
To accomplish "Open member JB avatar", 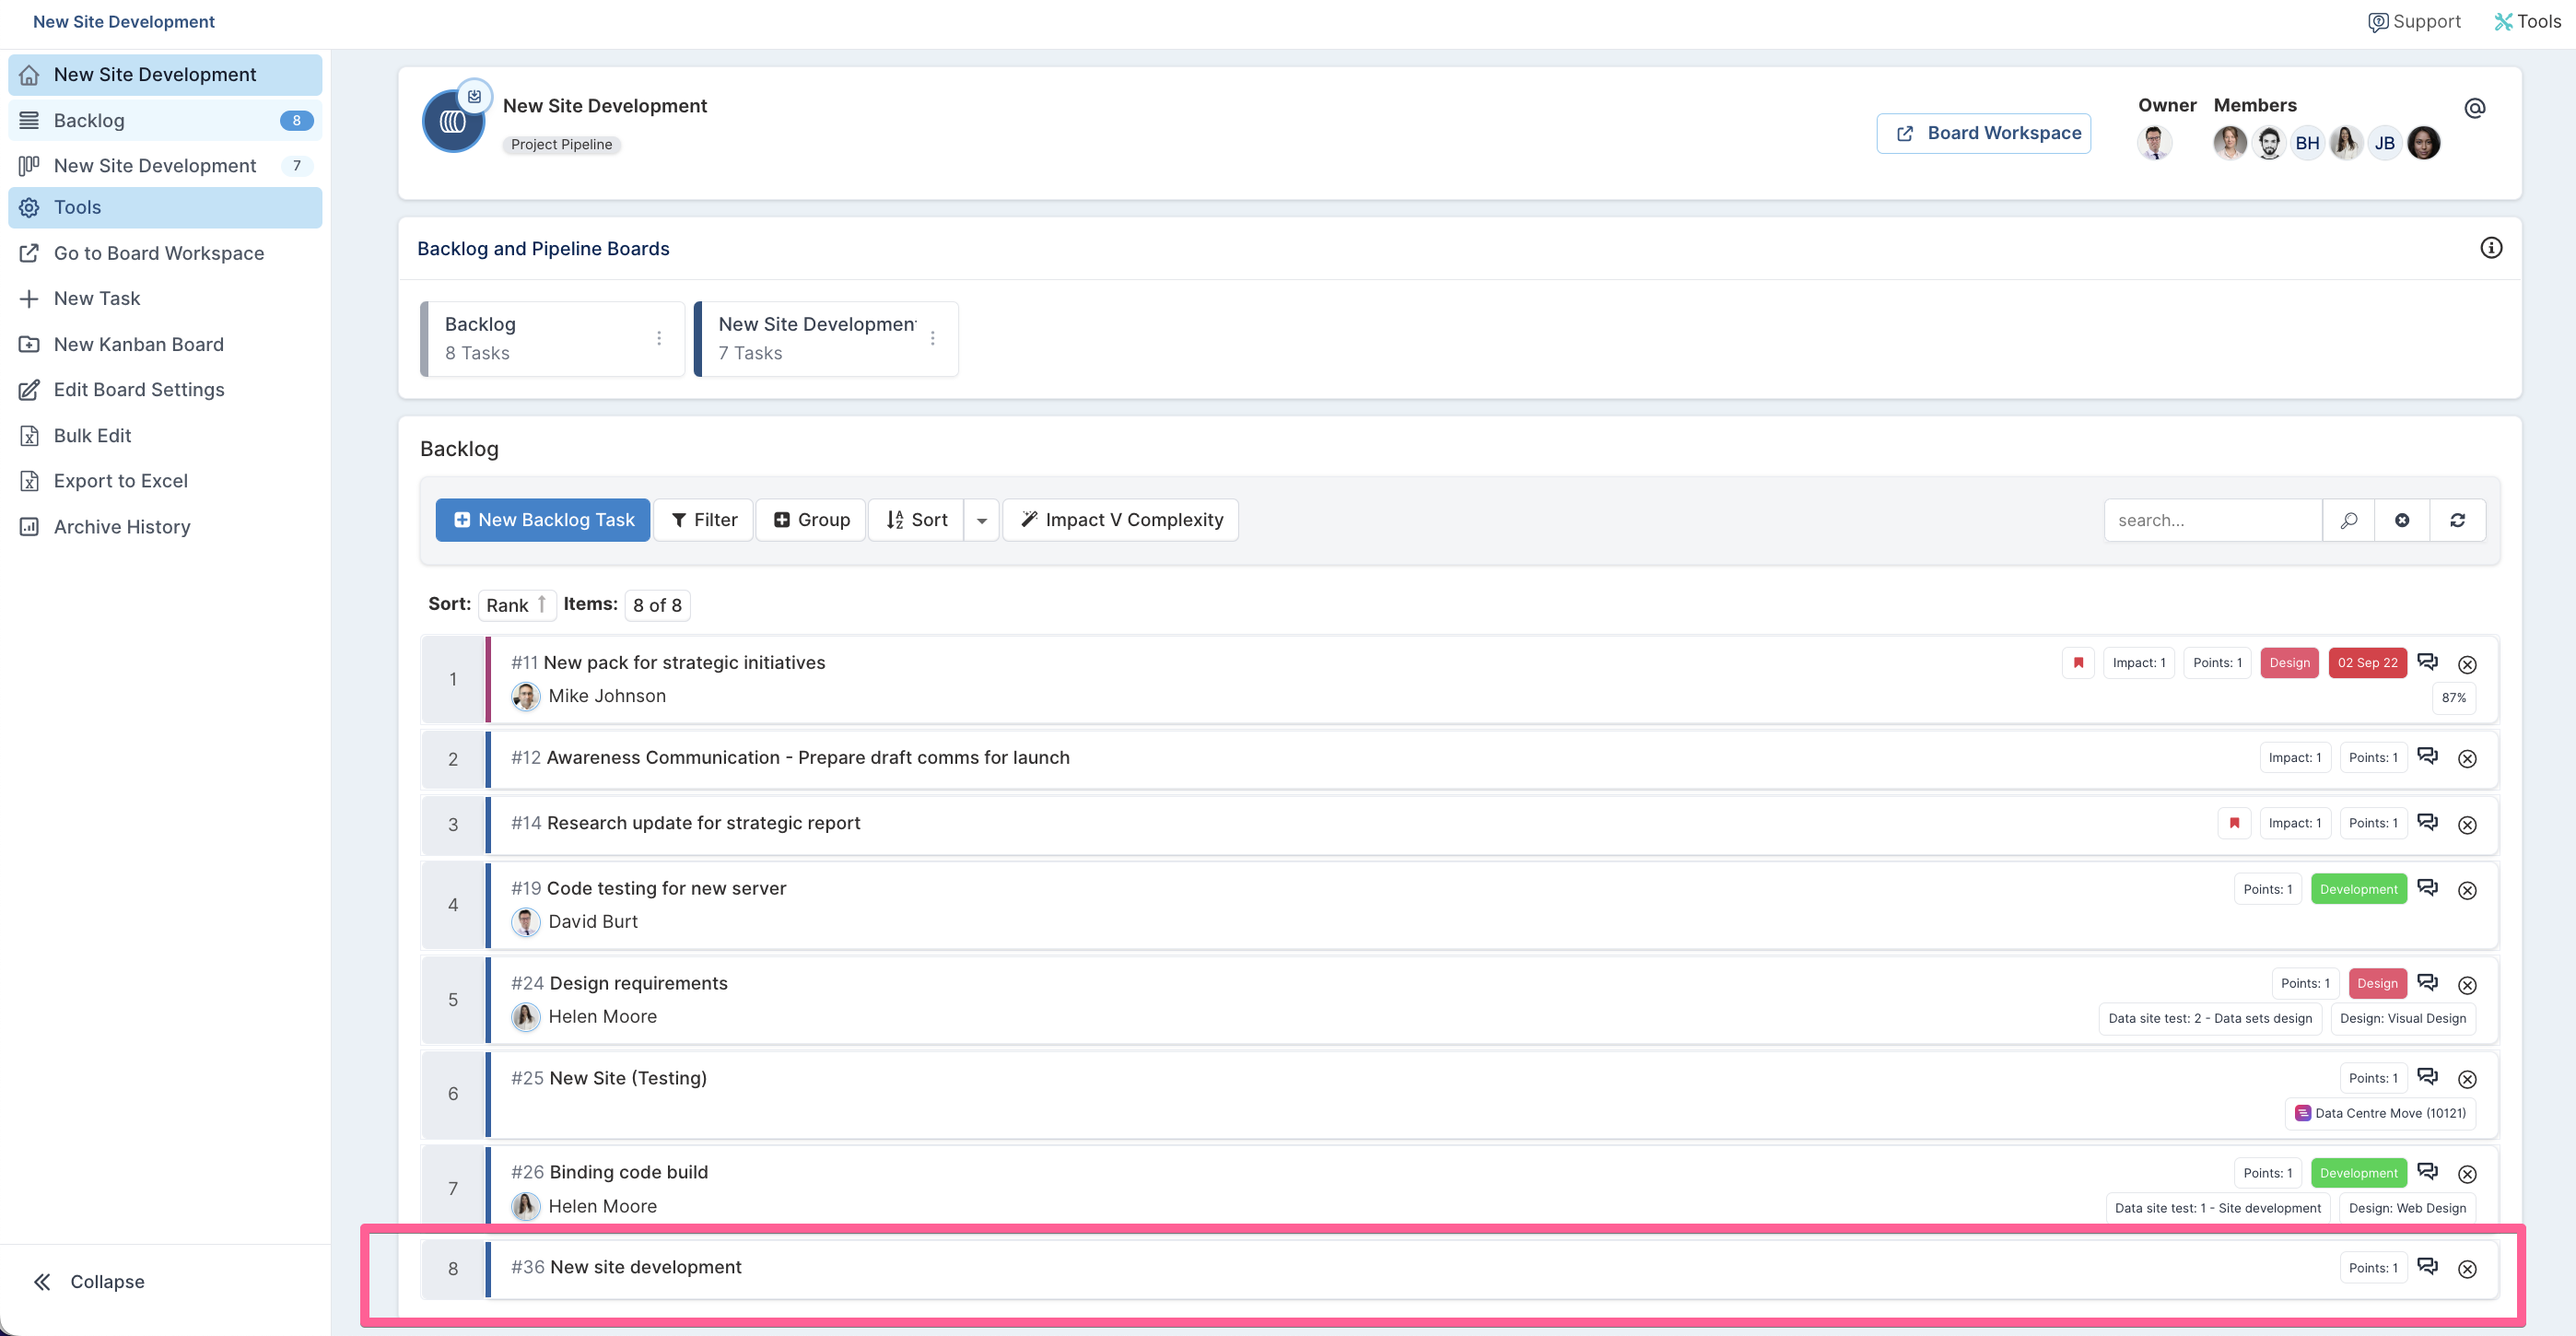I will tap(2384, 143).
